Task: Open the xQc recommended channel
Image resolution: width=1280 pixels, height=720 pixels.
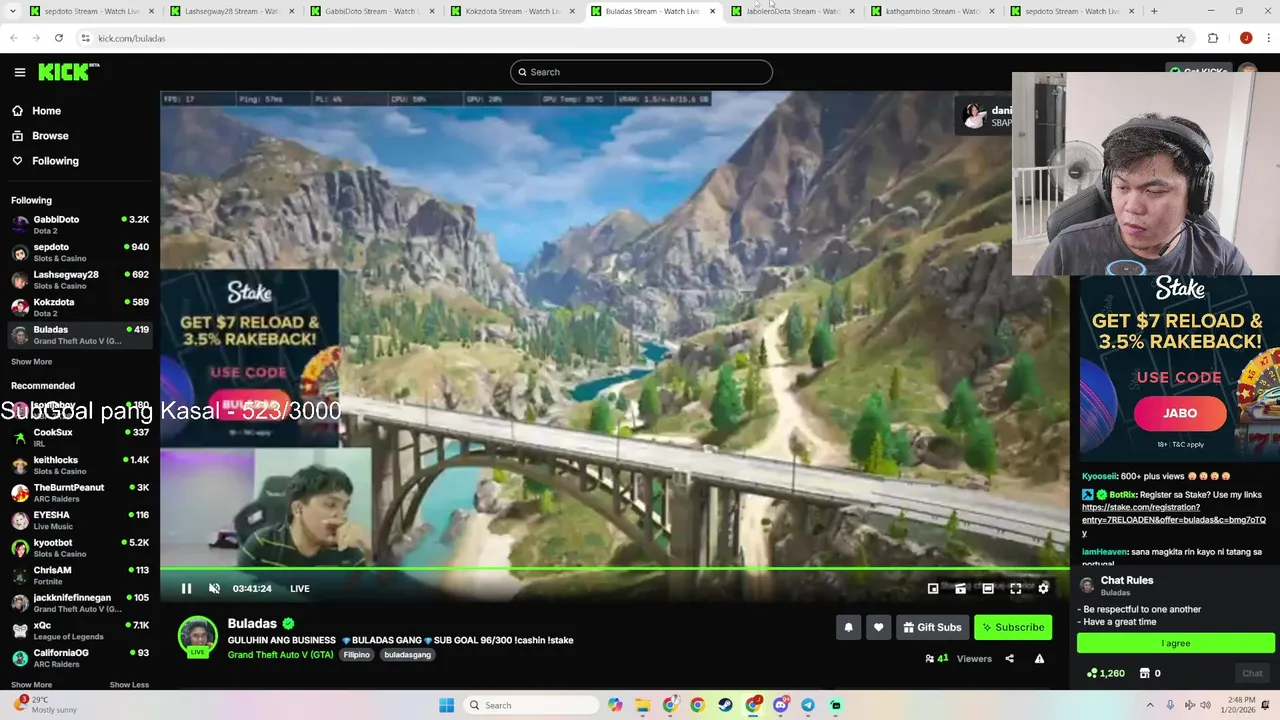Action: (x=80, y=630)
